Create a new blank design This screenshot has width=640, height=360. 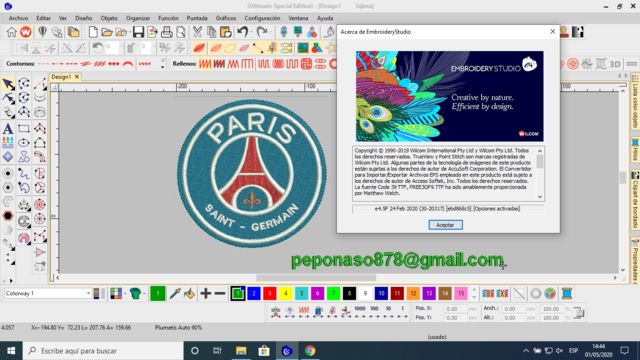click(x=93, y=32)
